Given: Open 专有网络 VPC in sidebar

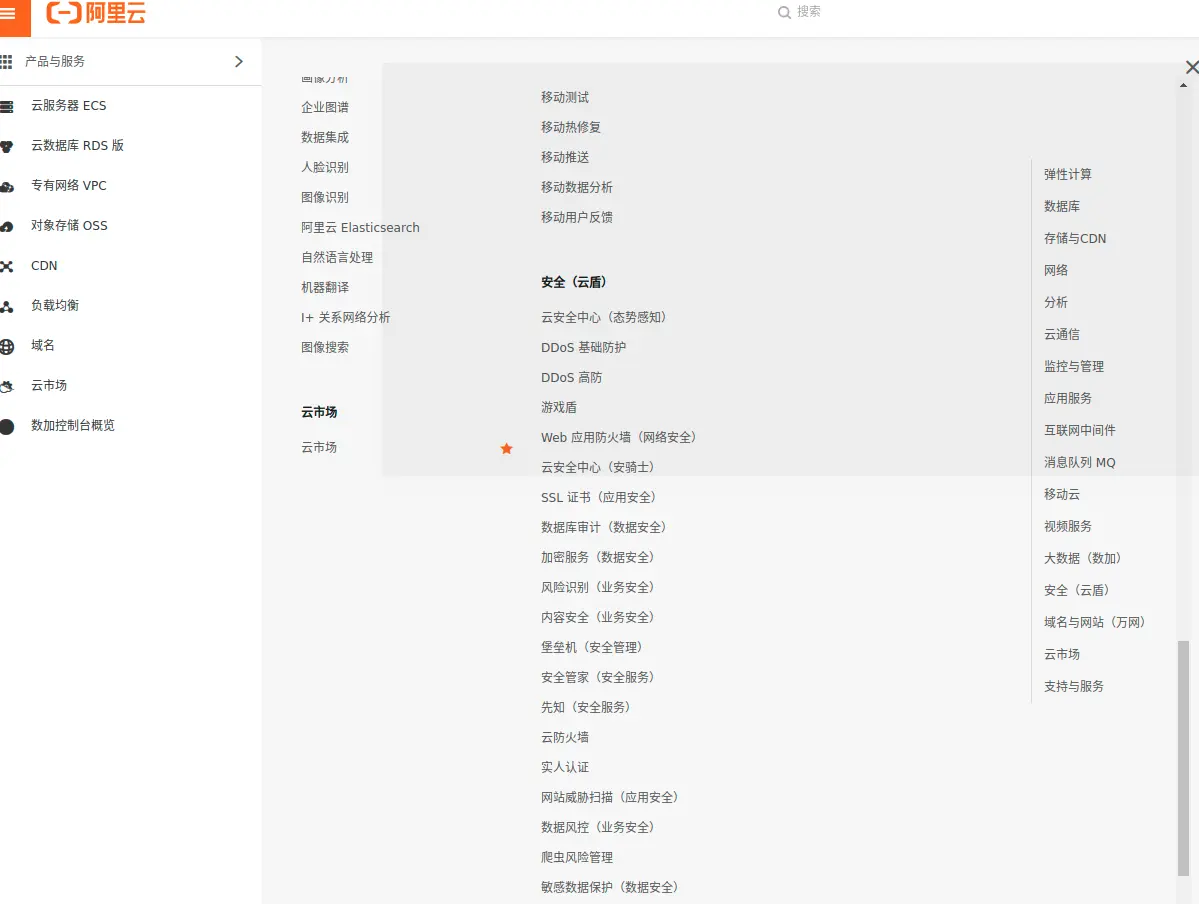Looking at the screenshot, I should (x=69, y=185).
